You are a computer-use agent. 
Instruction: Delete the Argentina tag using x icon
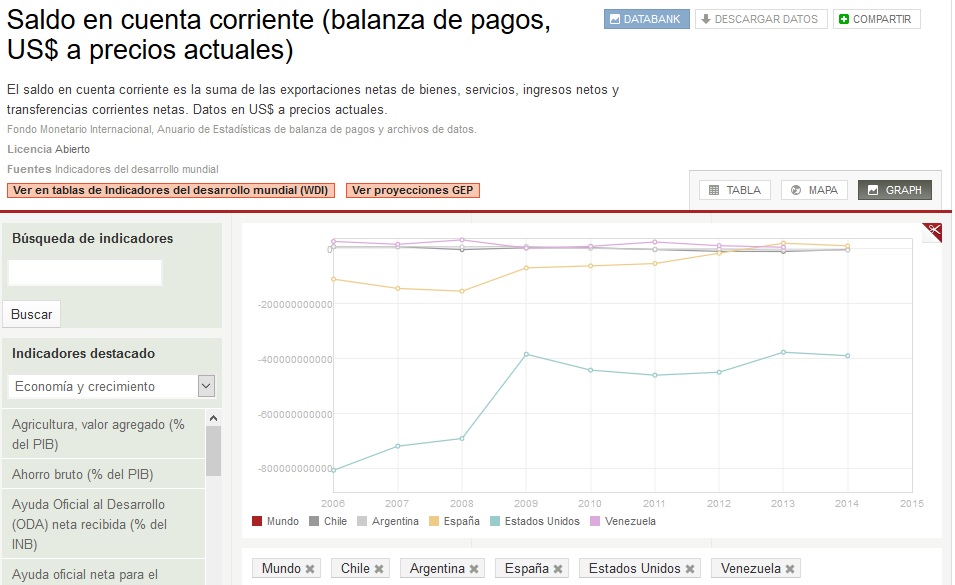474,569
